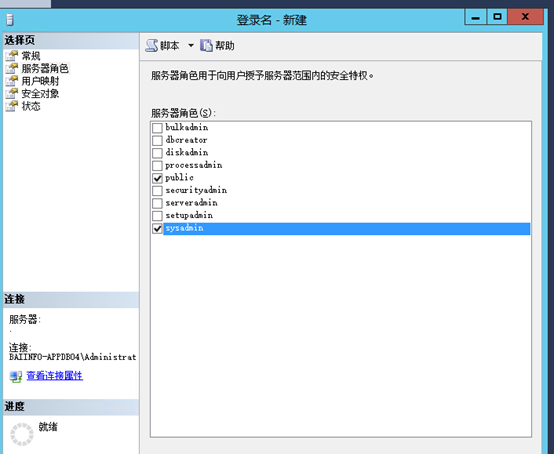554x454 pixels.
Task: Toggle the public role checkbox
Action: tap(157, 178)
